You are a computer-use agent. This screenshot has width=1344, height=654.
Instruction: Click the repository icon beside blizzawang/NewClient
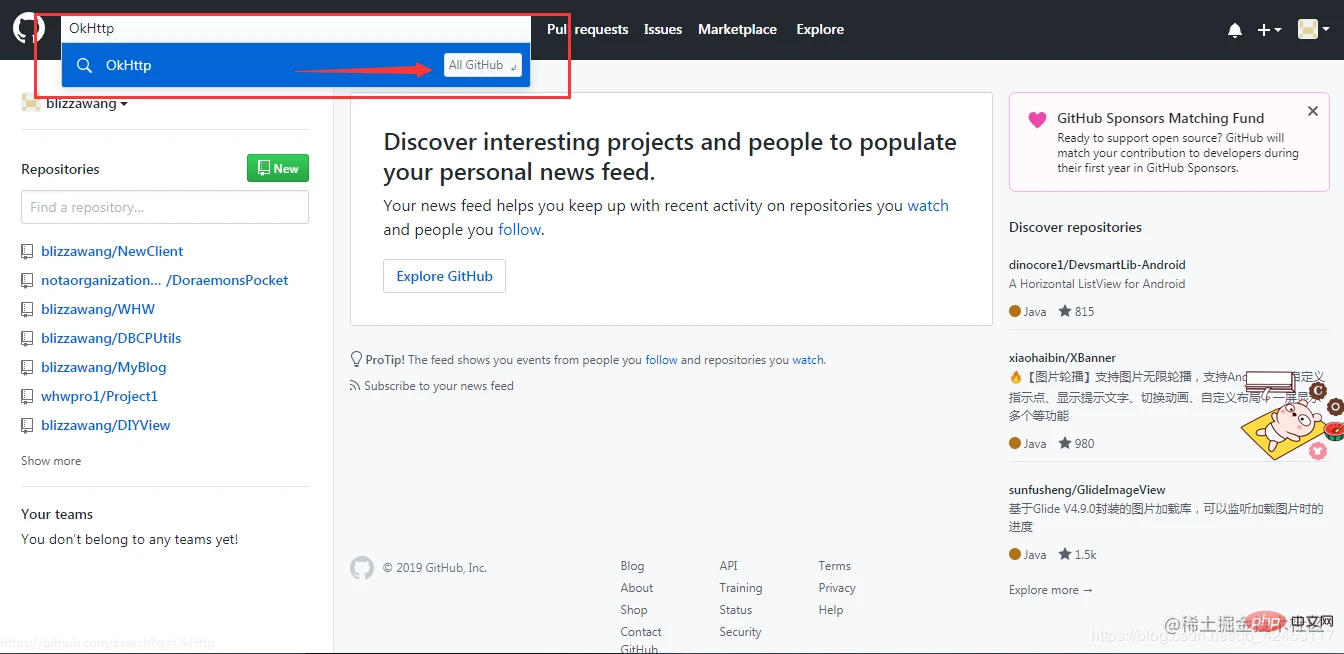click(28, 252)
